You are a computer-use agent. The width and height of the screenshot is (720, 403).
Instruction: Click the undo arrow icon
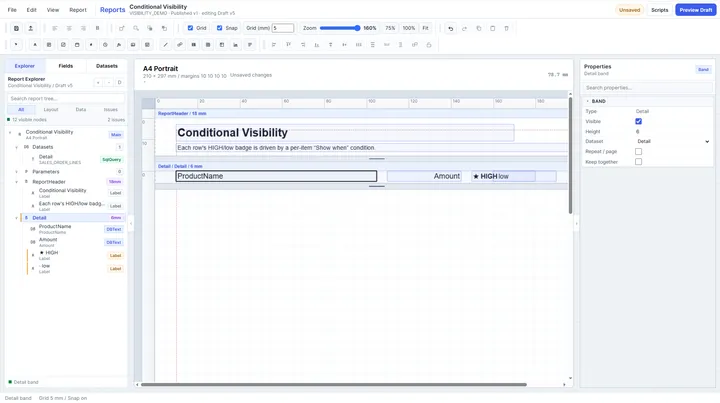(450, 28)
